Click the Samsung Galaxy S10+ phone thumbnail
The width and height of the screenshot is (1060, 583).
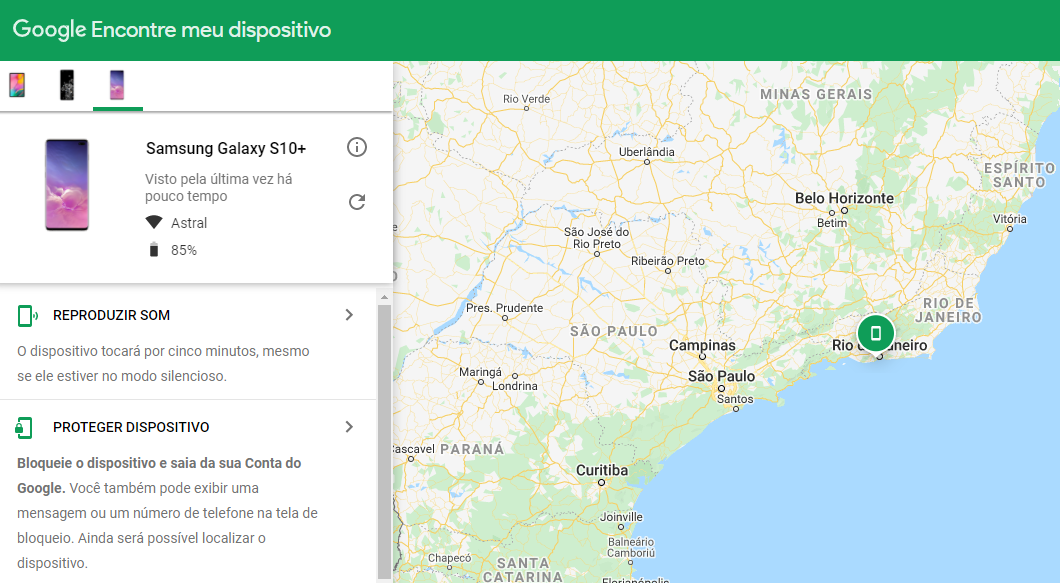[67, 185]
